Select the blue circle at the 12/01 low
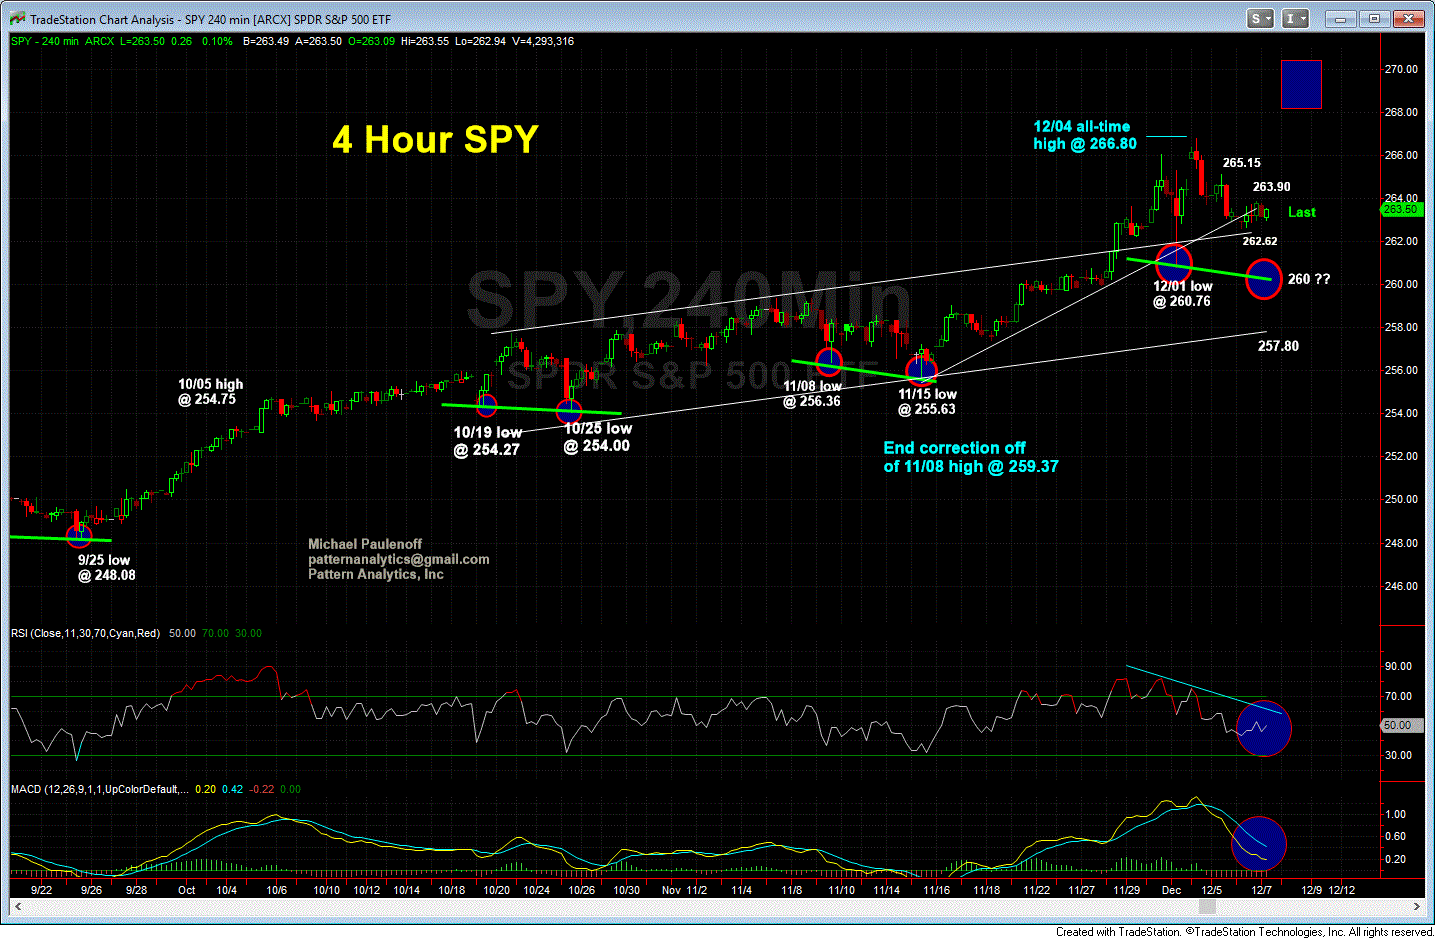 [1174, 263]
